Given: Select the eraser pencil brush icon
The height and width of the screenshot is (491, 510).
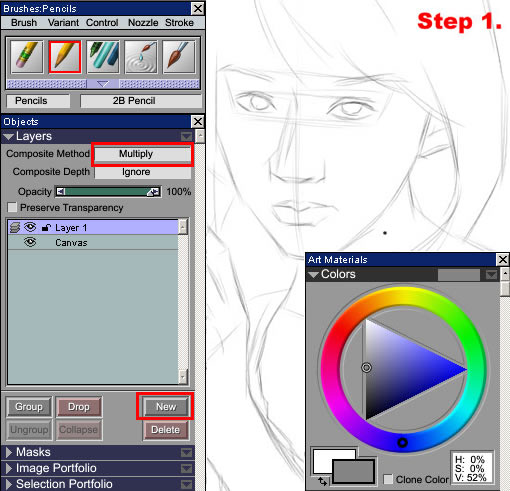Looking at the screenshot, I should click(27, 57).
